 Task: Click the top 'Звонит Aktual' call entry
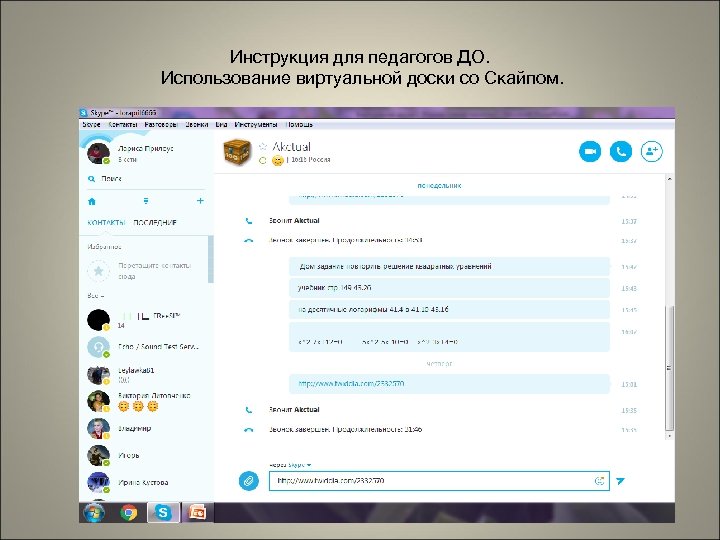click(294, 221)
